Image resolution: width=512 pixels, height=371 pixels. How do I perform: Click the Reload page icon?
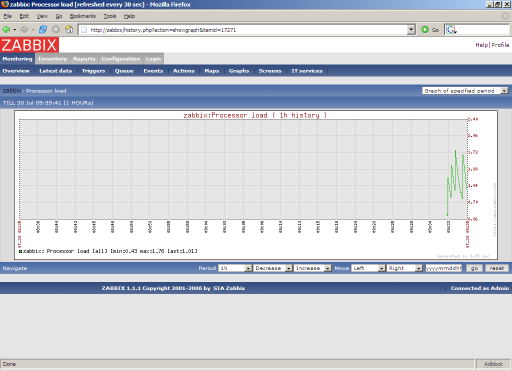[43, 30]
